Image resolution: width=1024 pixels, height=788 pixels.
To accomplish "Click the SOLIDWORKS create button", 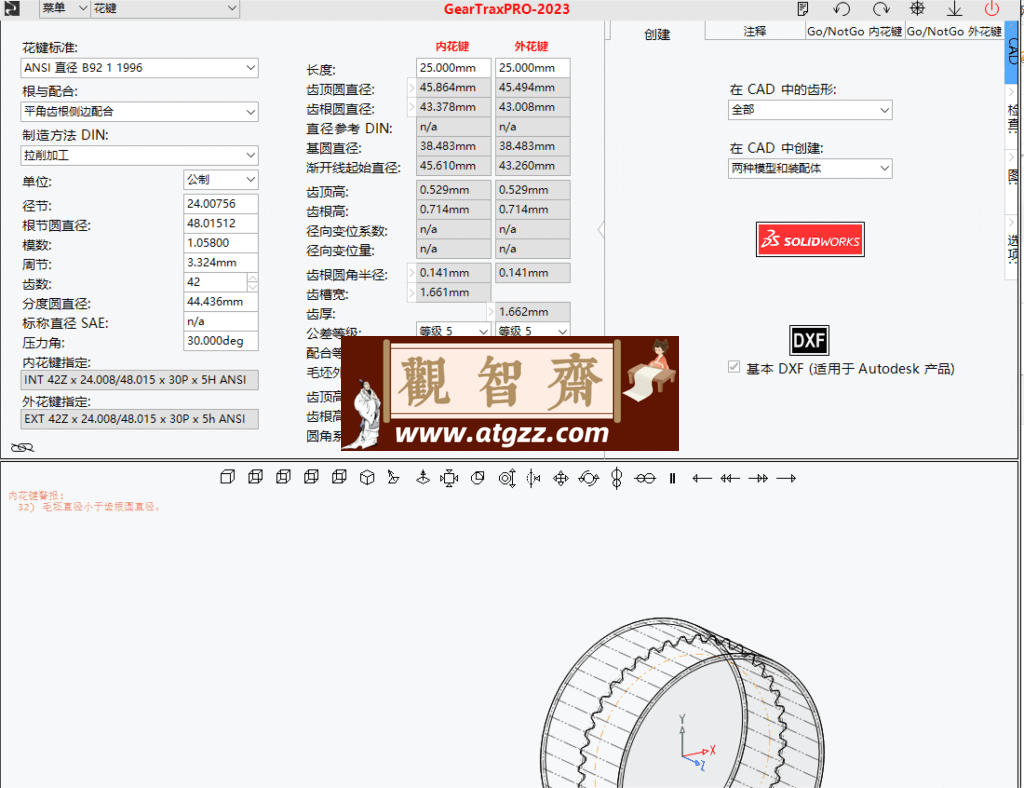I will coord(810,240).
